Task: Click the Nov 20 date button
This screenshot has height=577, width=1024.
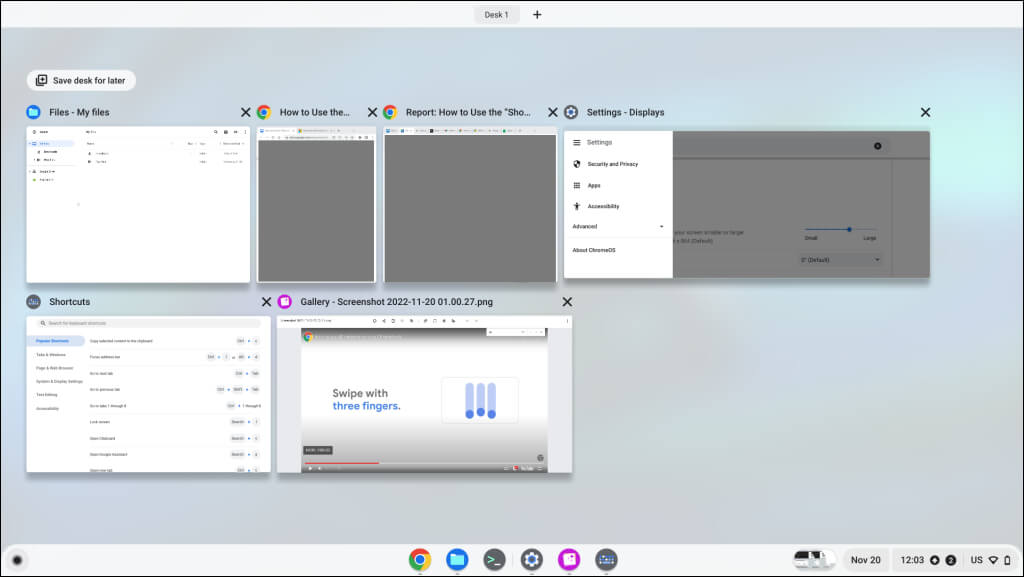Action: point(865,560)
